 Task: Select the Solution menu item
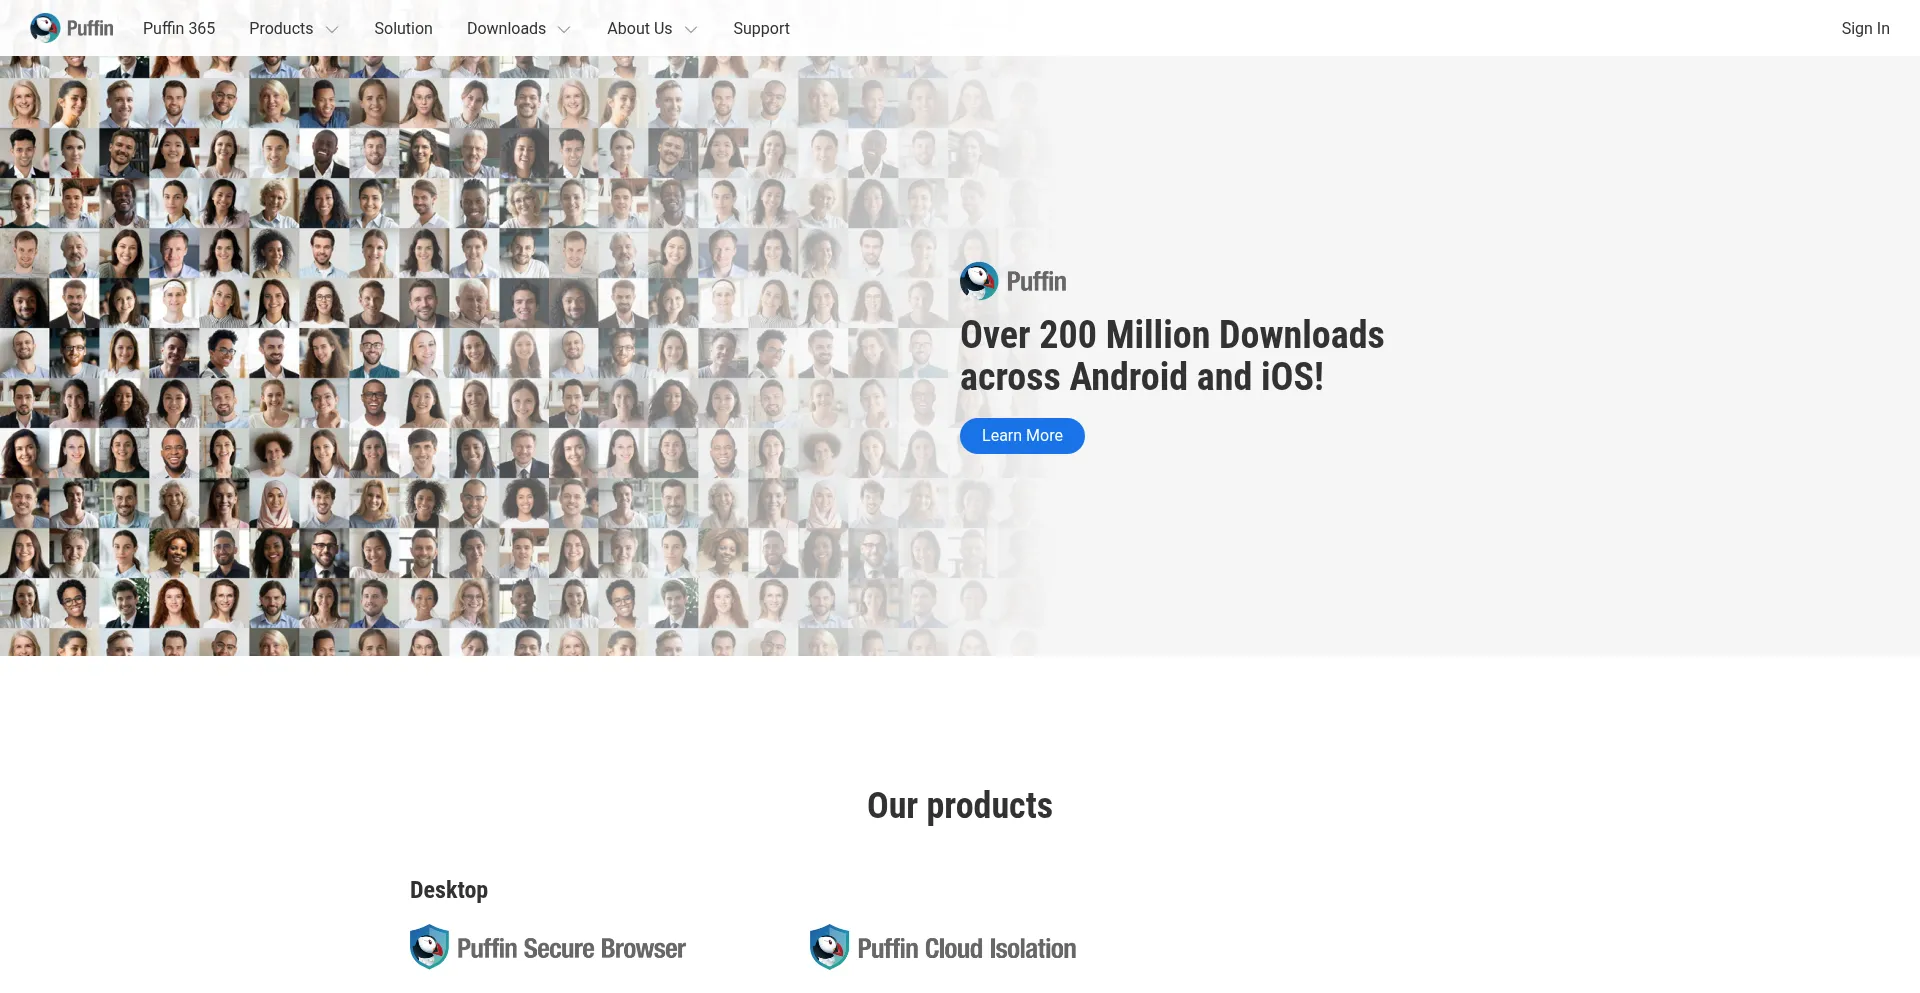pyautogui.click(x=403, y=28)
